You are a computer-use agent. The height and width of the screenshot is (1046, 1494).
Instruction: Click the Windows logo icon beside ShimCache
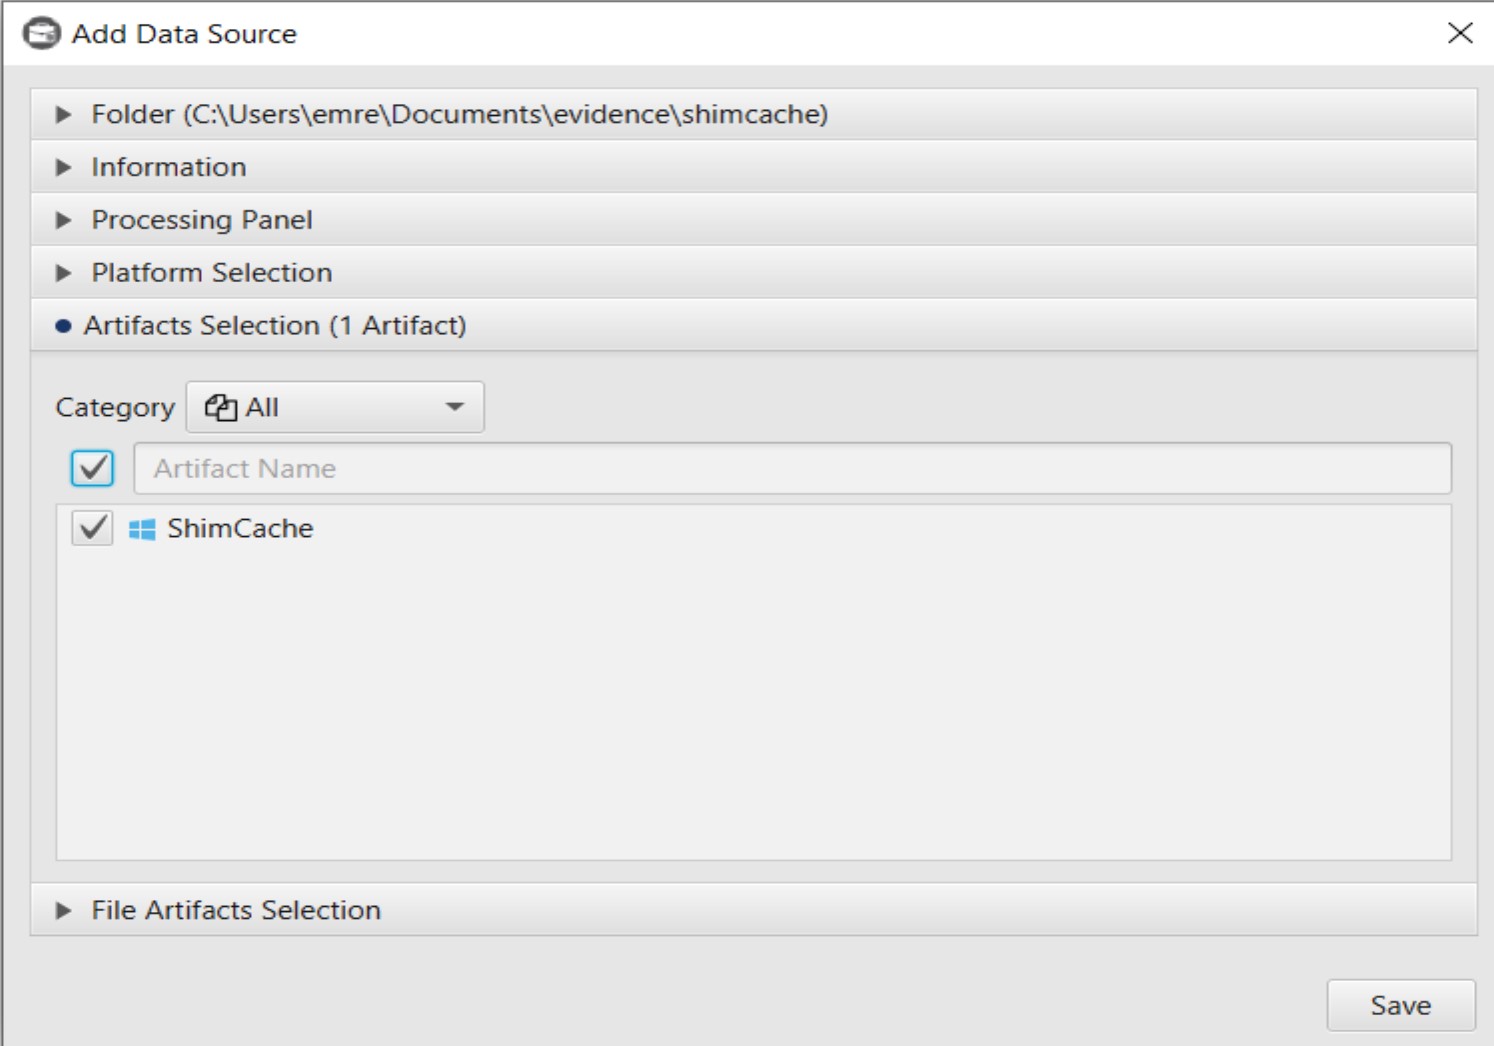click(142, 529)
